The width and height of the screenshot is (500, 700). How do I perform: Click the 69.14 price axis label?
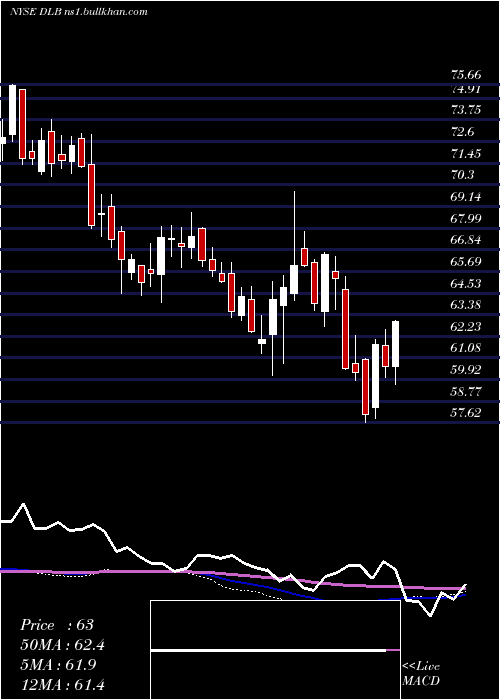pos(466,196)
